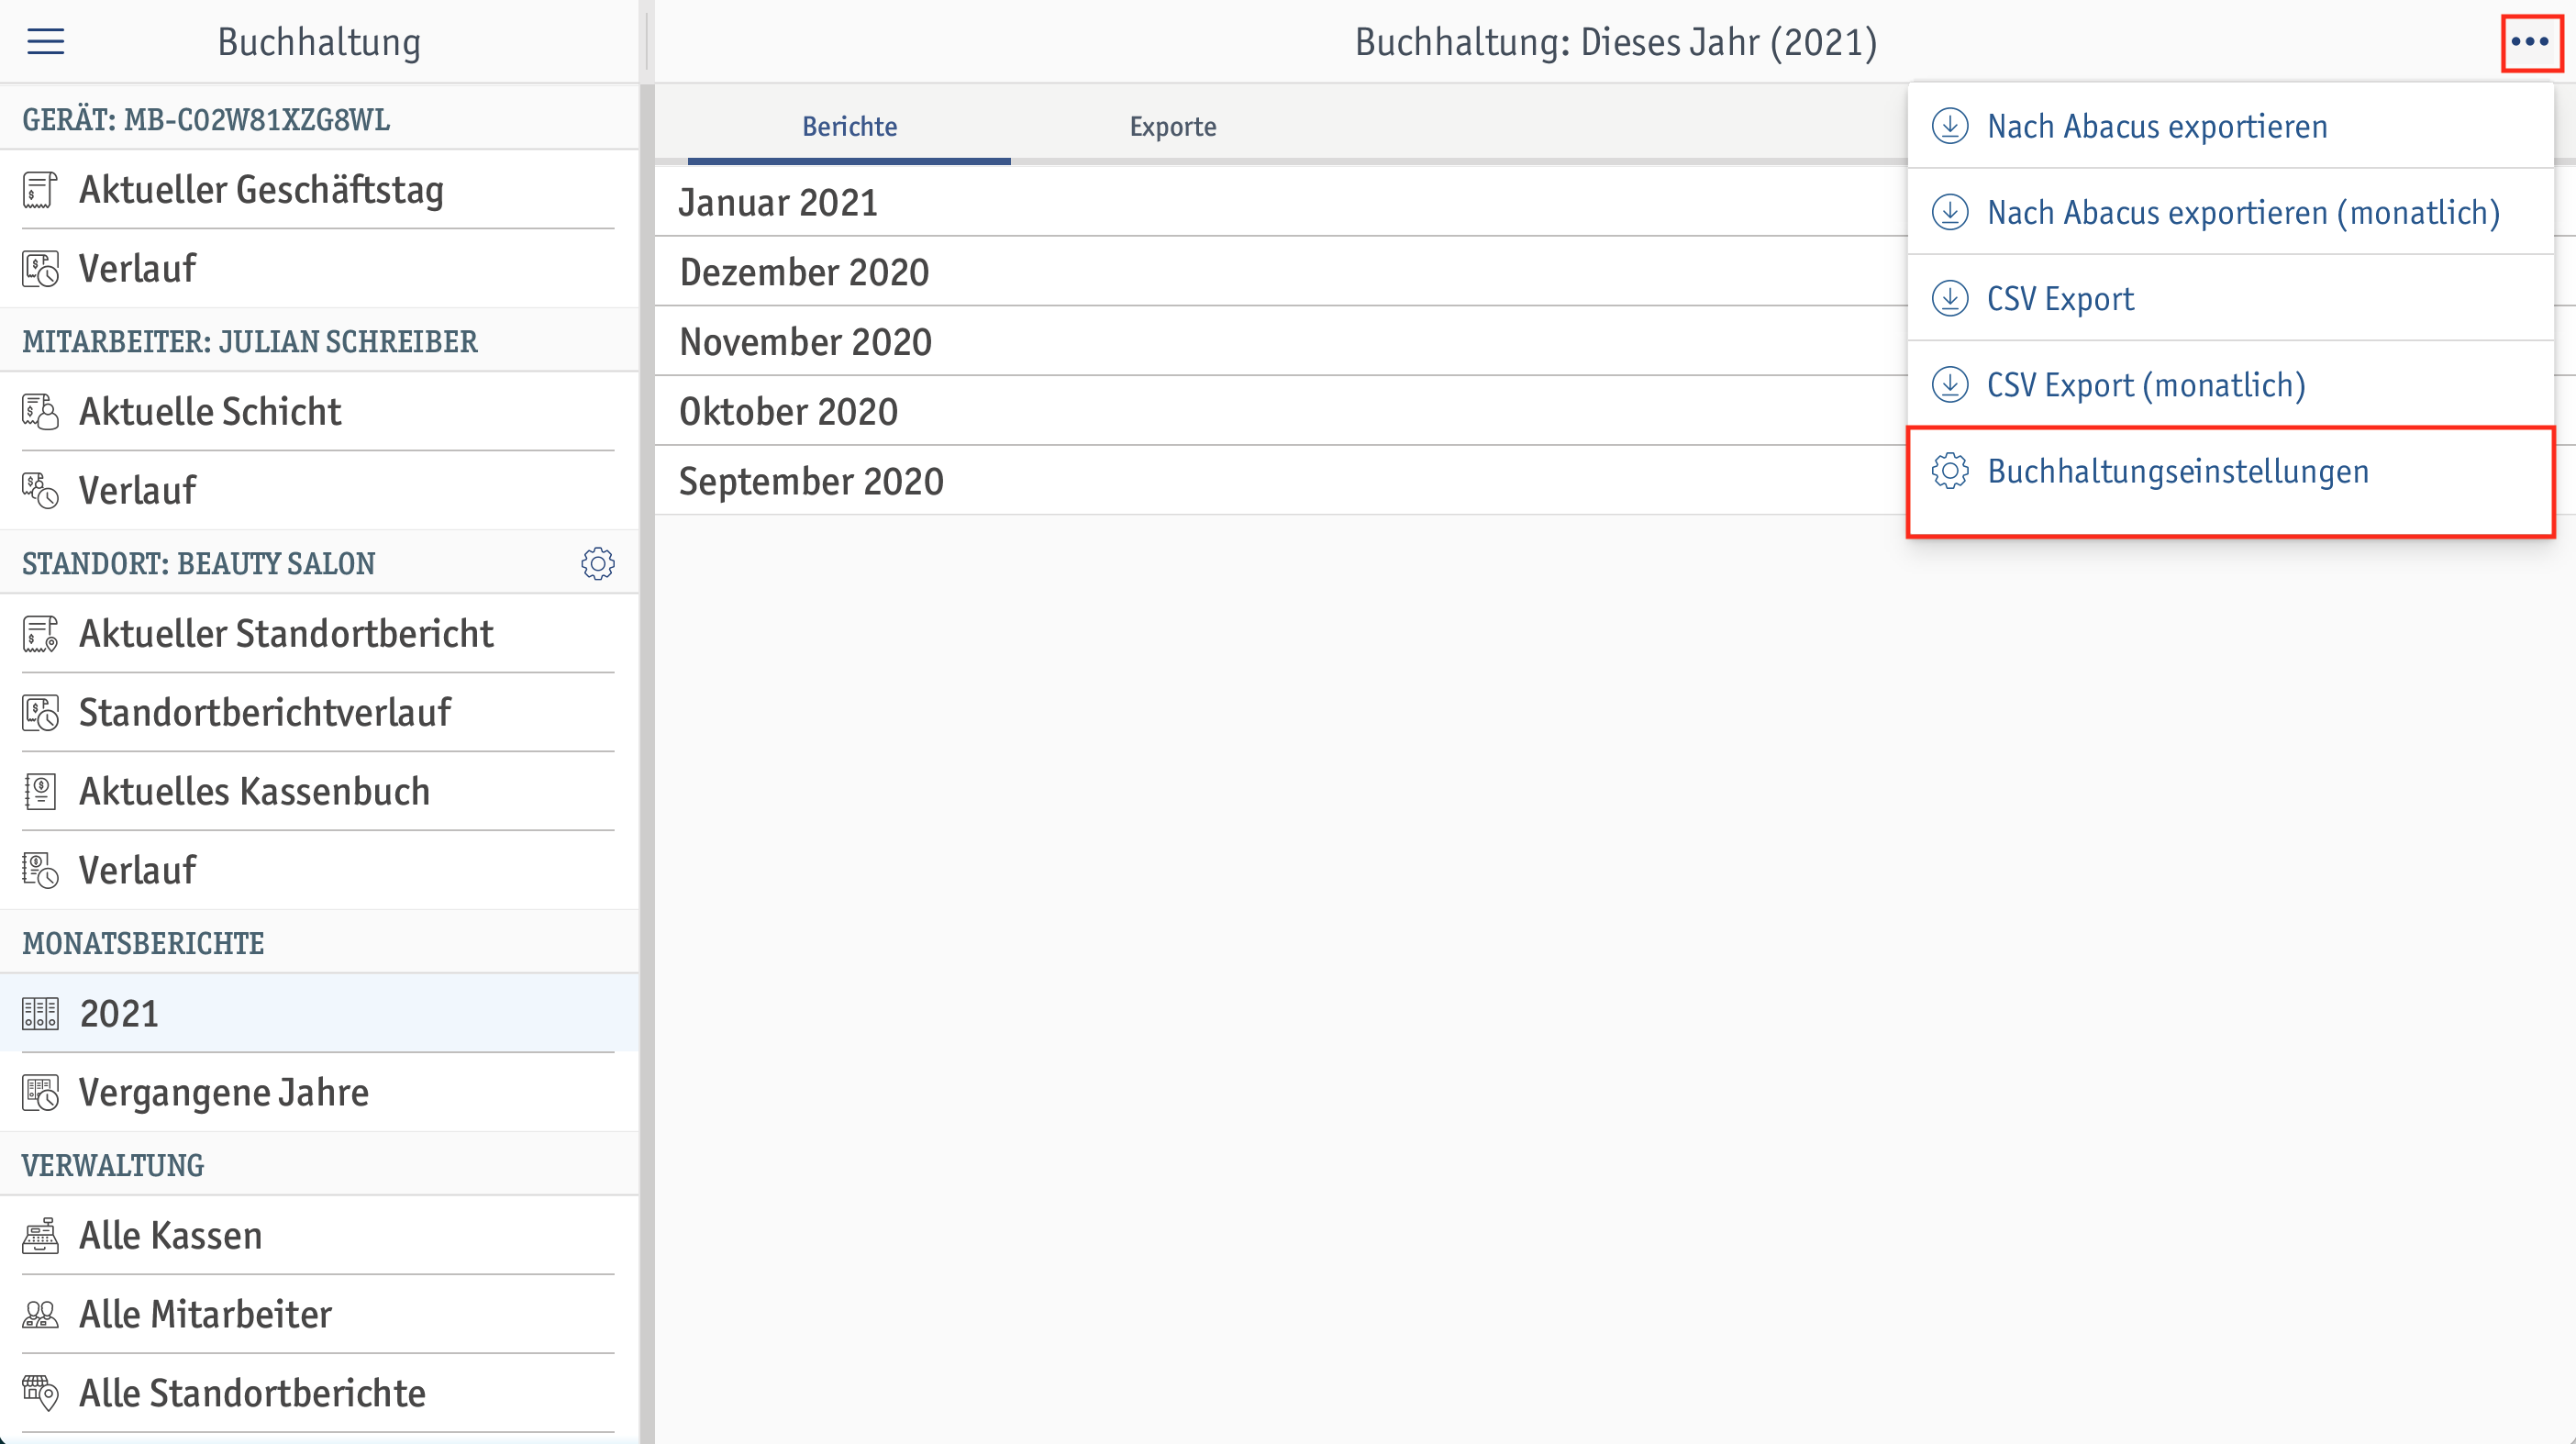Click download icon beside Nach Abacus exportieren
Image resolution: width=2576 pixels, height=1444 pixels.
(x=1950, y=127)
